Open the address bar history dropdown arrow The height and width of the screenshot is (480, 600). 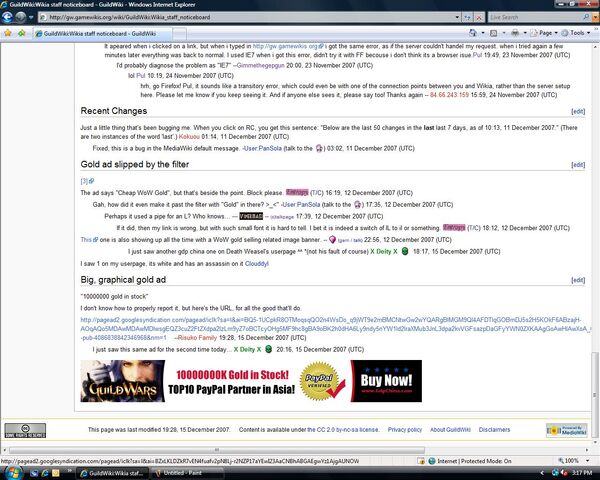(x=457, y=17)
